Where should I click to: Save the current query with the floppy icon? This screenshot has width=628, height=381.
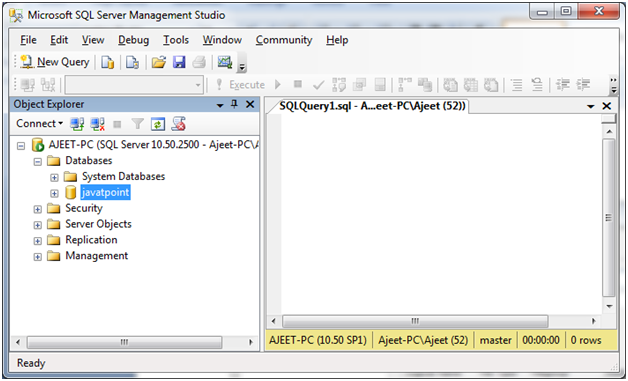(179, 62)
